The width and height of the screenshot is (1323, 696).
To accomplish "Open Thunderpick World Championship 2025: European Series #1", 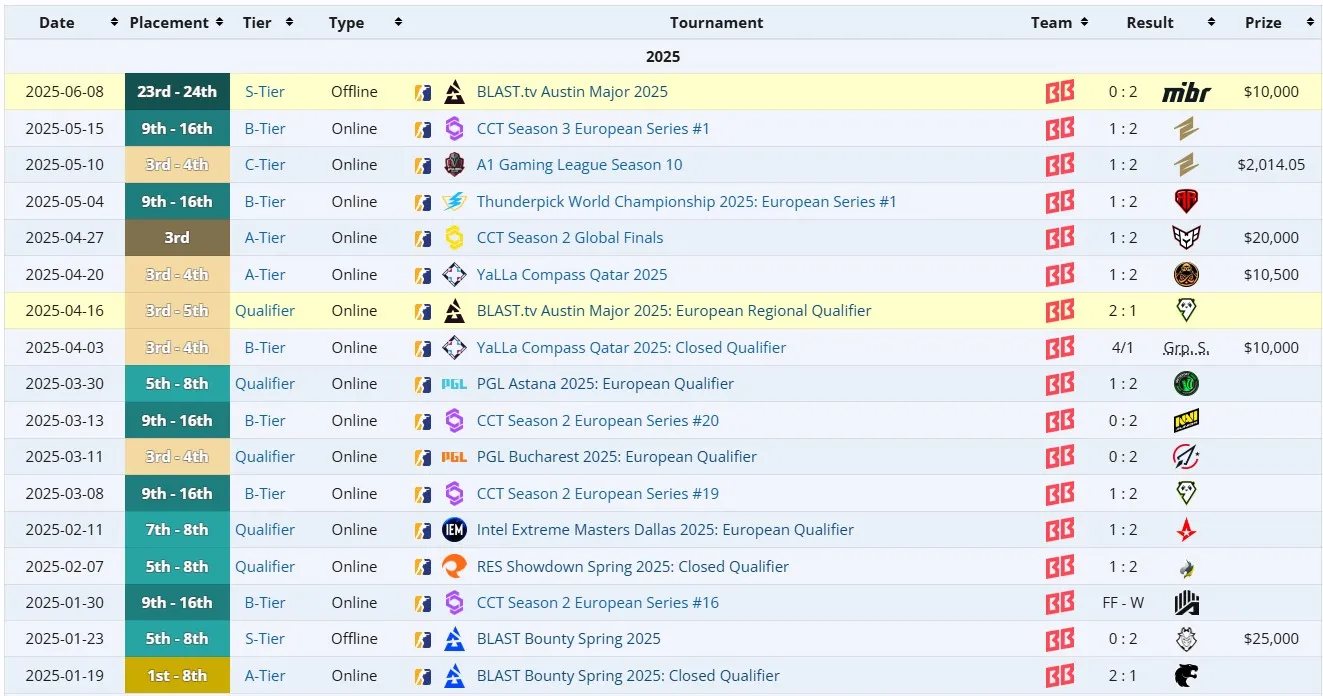I will tap(687, 202).
